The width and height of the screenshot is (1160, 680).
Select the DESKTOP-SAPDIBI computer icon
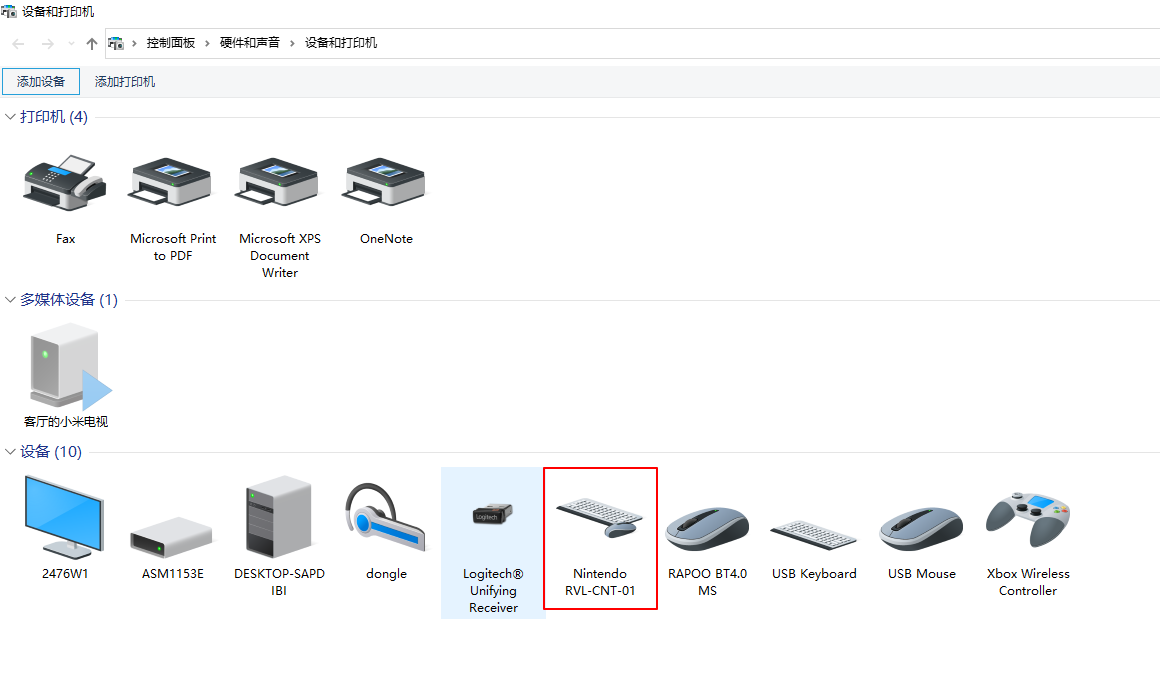pos(279,516)
